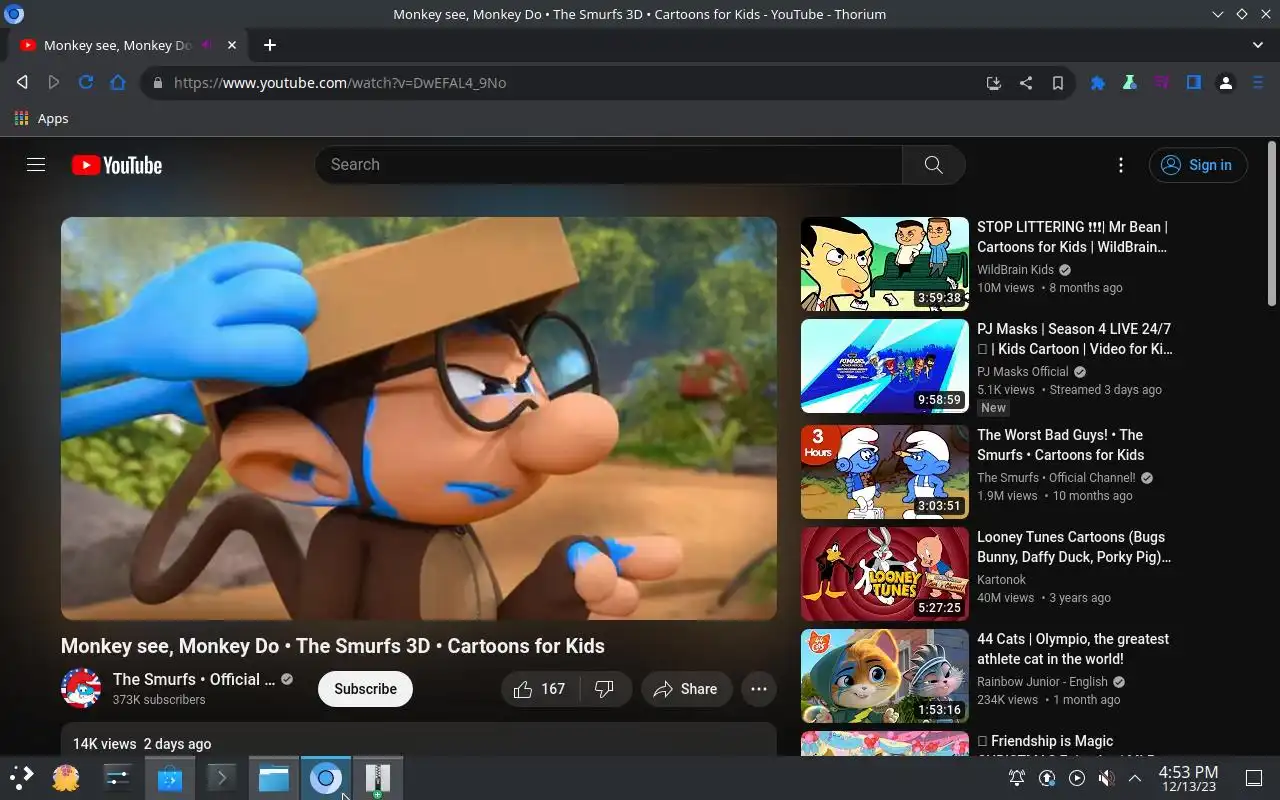
Task: Open the YouTube guide hamburger menu
Action: [36, 165]
